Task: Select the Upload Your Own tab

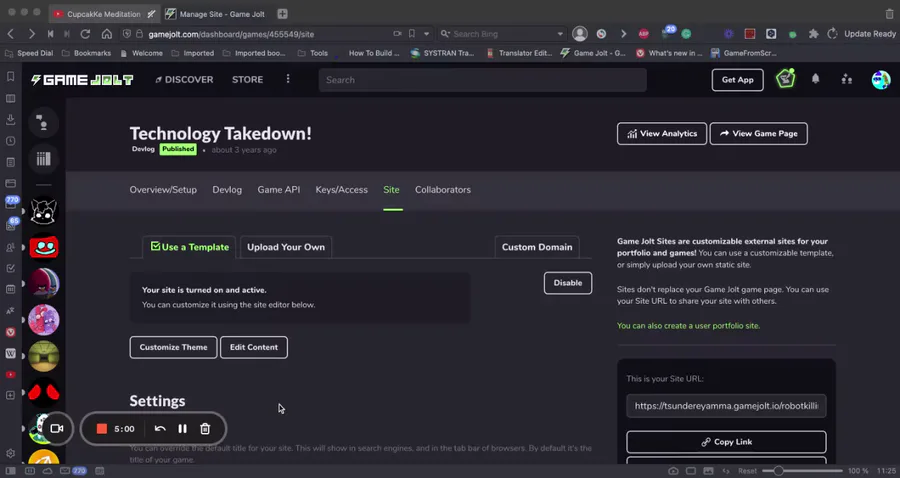Action: click(286, 247)
